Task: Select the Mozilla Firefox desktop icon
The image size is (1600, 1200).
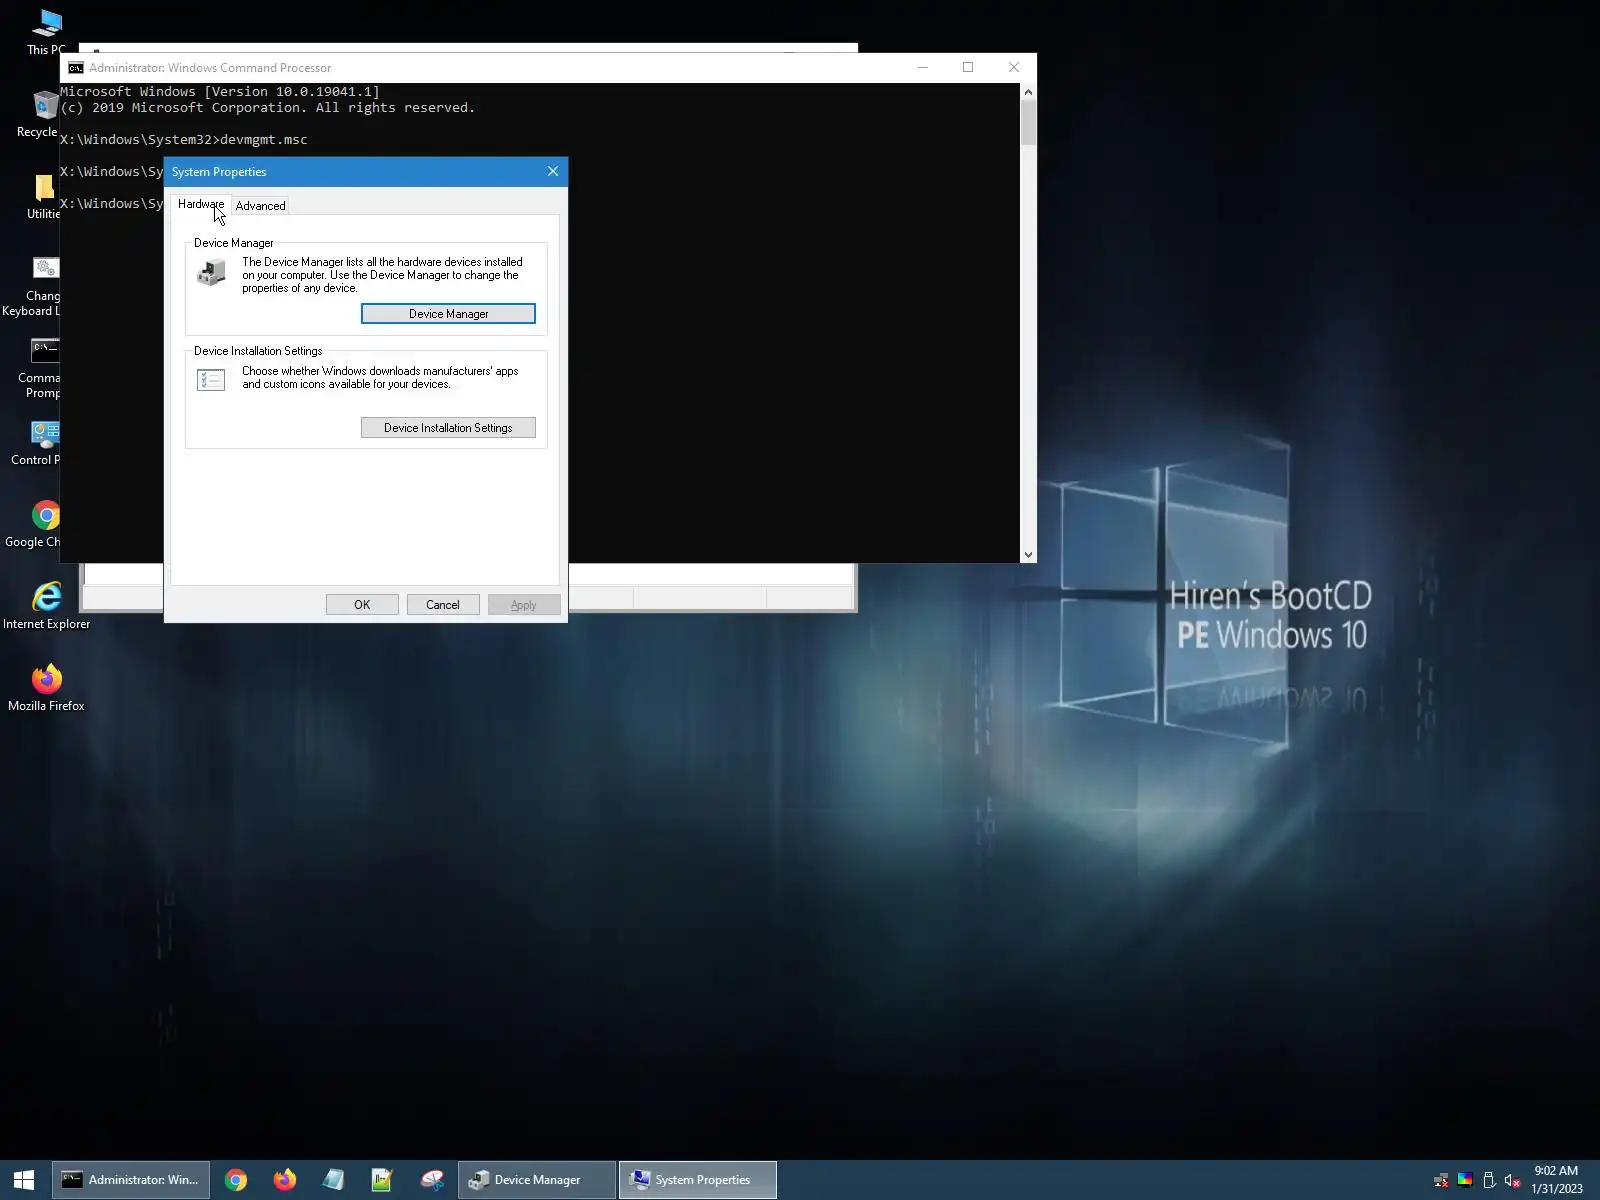Action: click(46, 688)
